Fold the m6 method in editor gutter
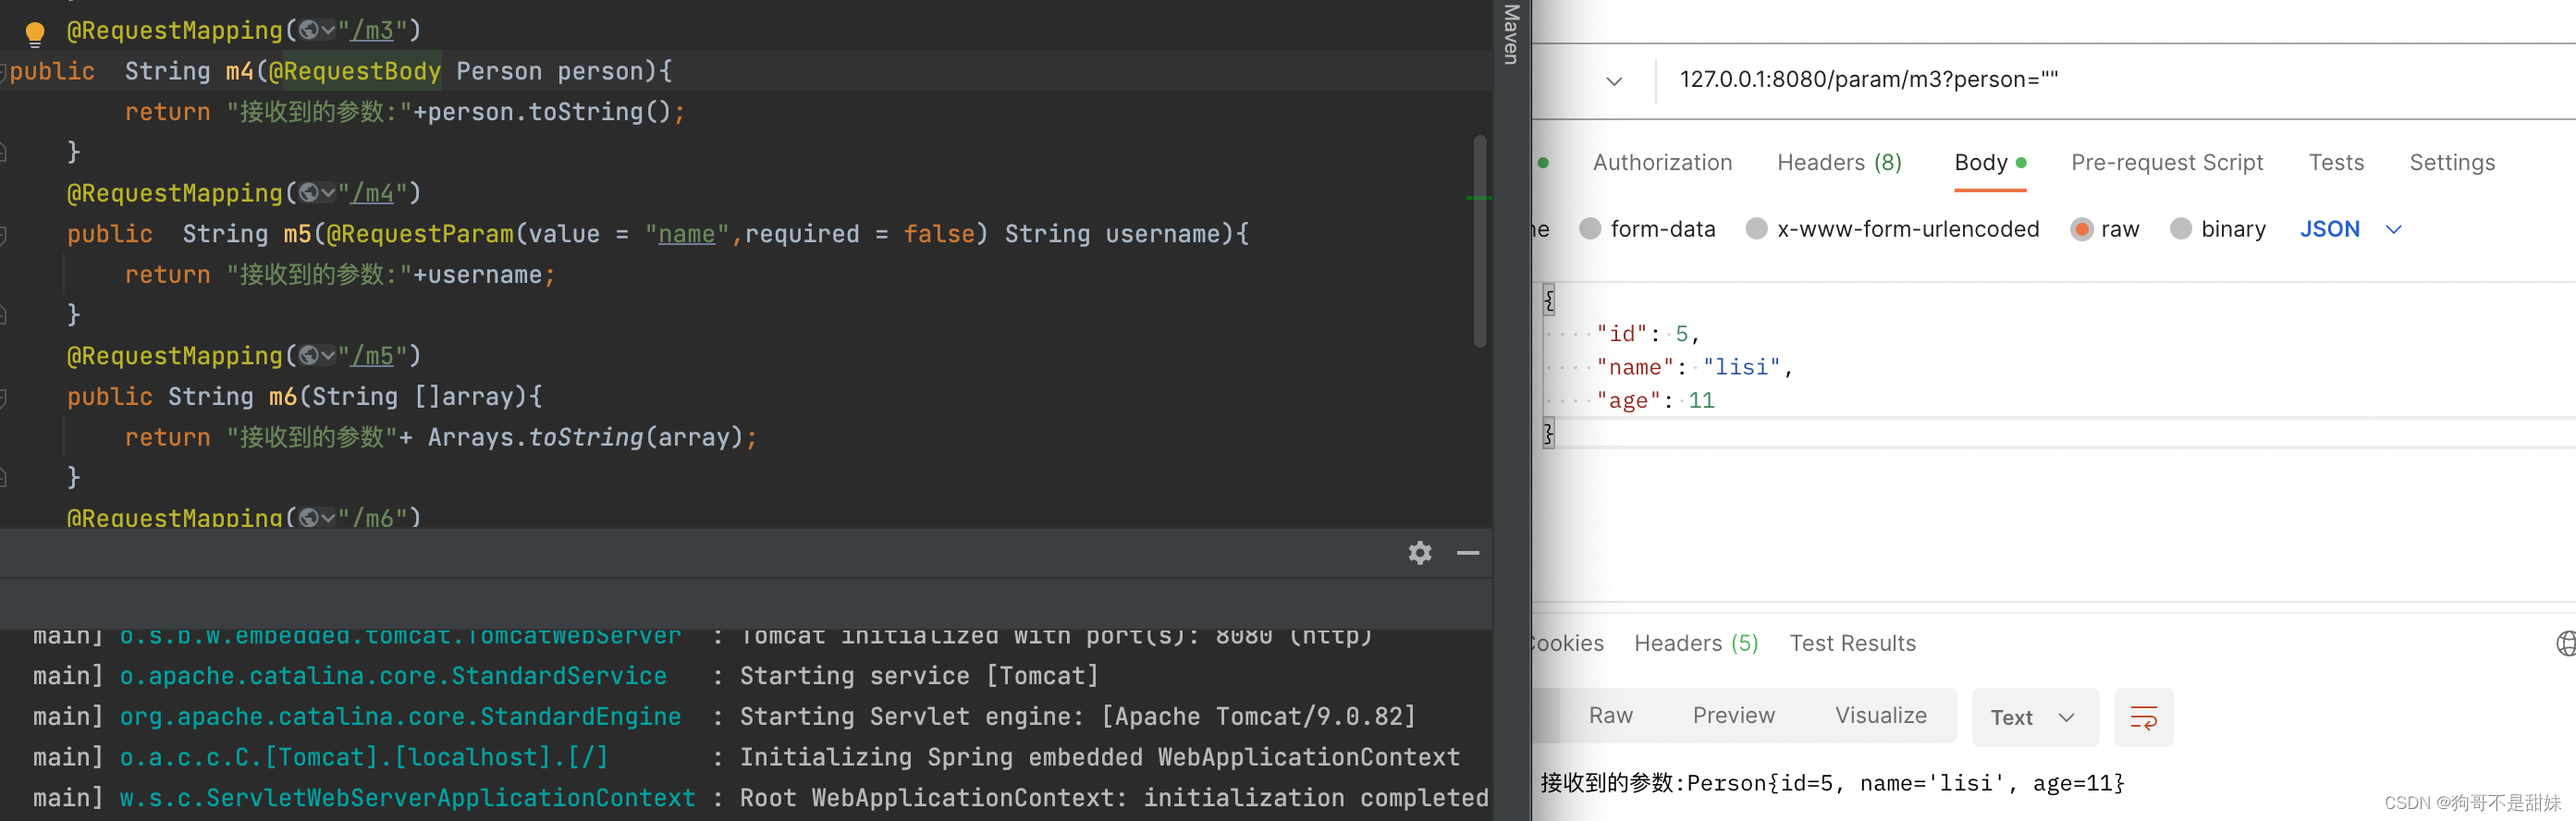 (x=3, y=398)
